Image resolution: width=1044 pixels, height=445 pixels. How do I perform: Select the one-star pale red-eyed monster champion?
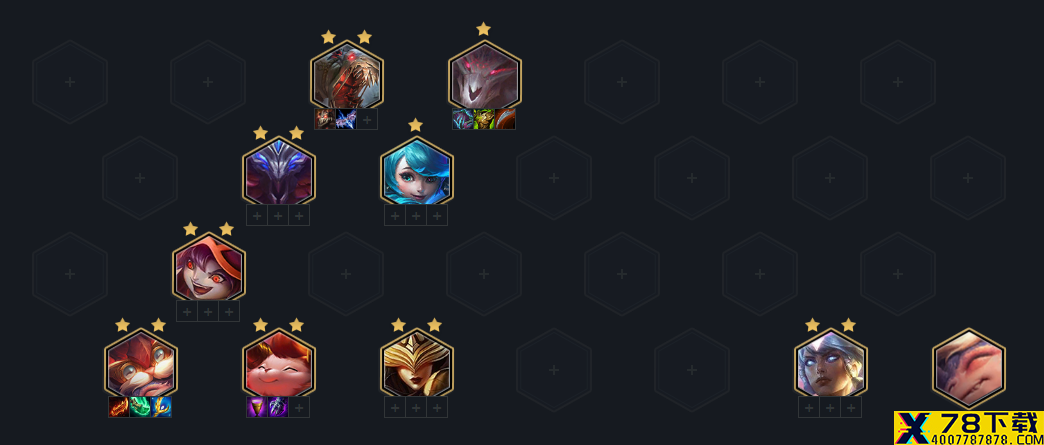(x=485, y=75)
